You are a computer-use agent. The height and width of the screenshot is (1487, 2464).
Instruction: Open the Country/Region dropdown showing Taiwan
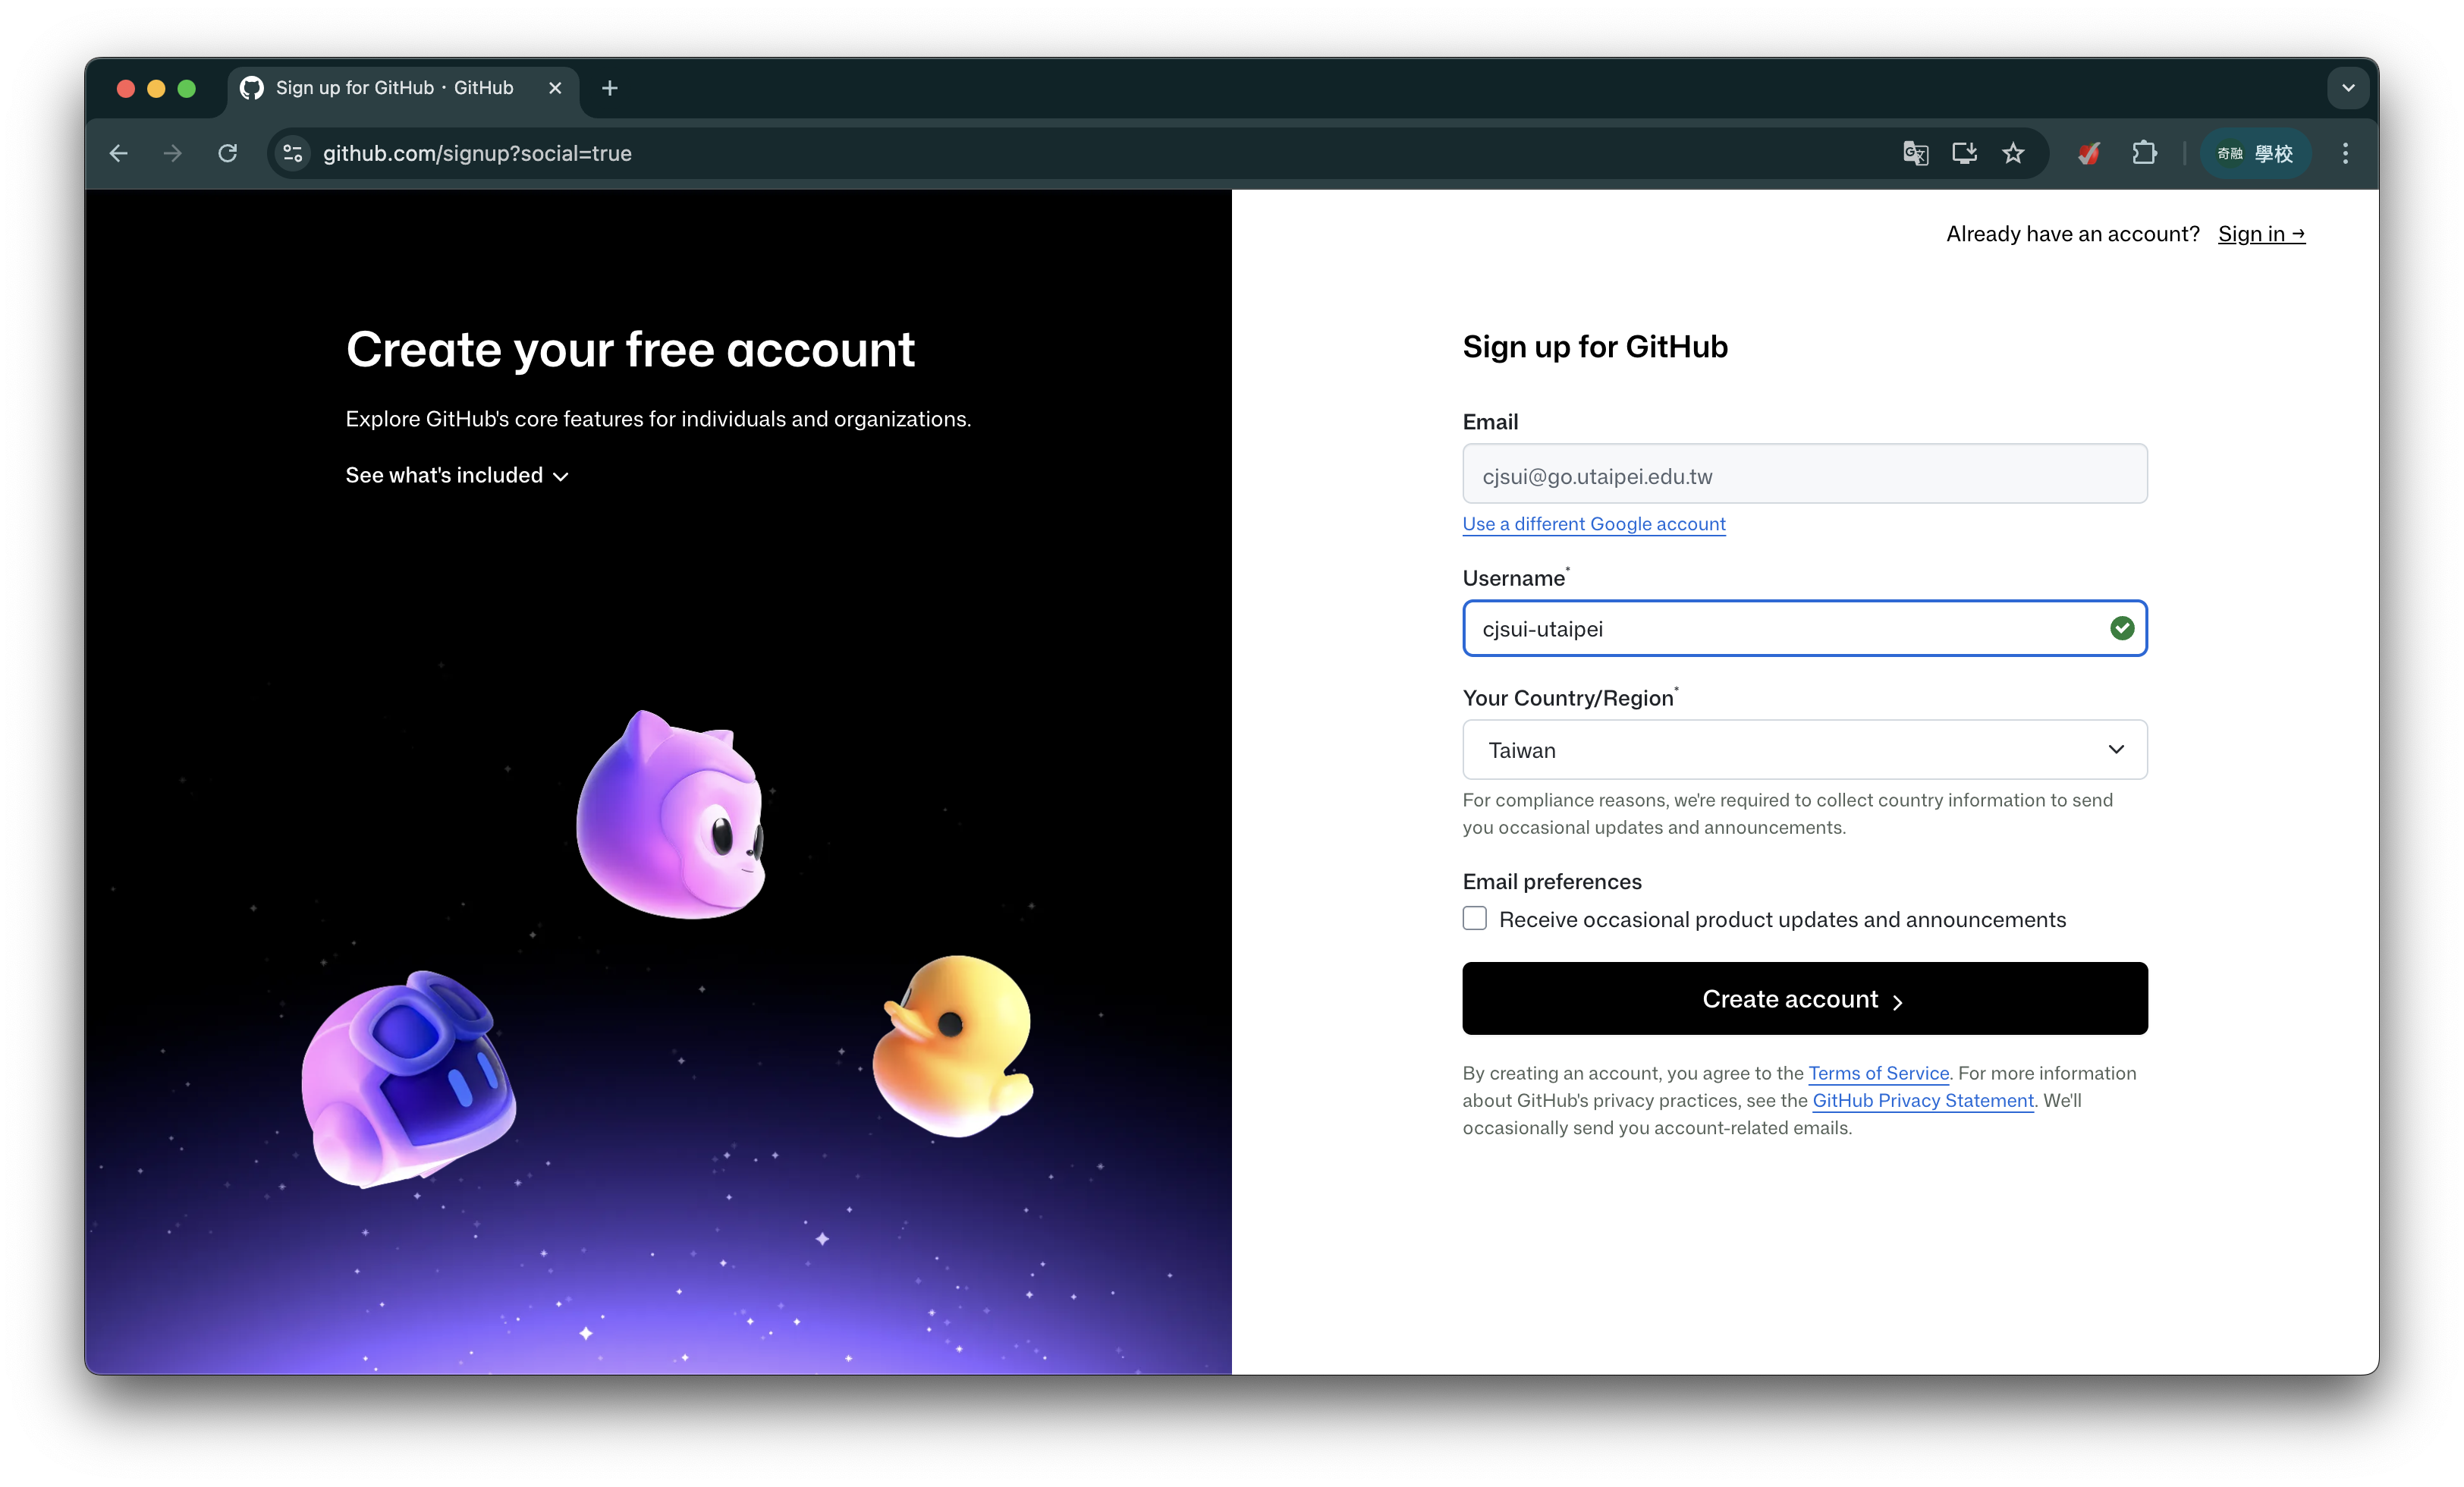click(1804, 749)
